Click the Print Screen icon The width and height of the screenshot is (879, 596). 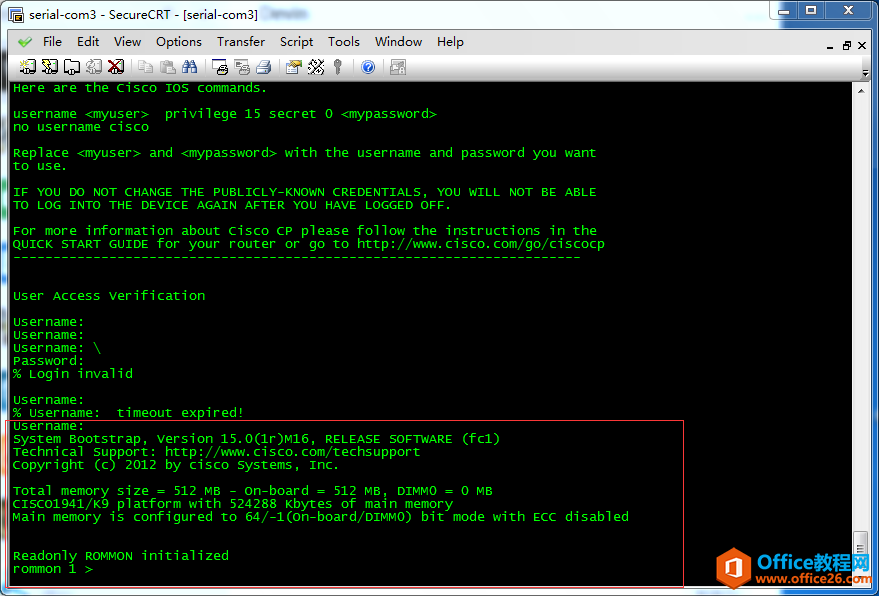point(220,67)
